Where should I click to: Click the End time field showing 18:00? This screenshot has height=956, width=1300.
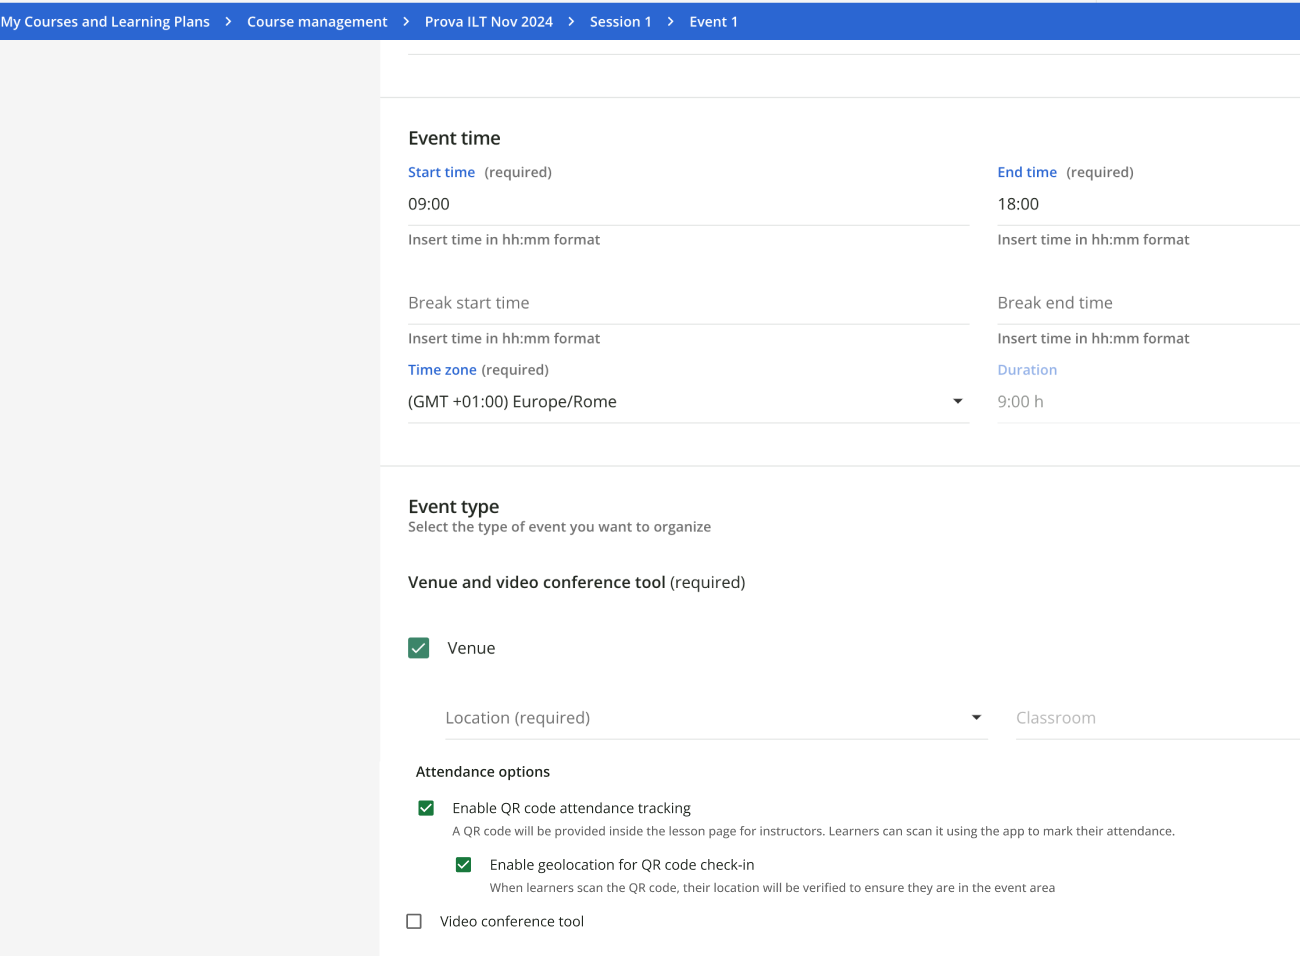click(x=1146, y=204)
